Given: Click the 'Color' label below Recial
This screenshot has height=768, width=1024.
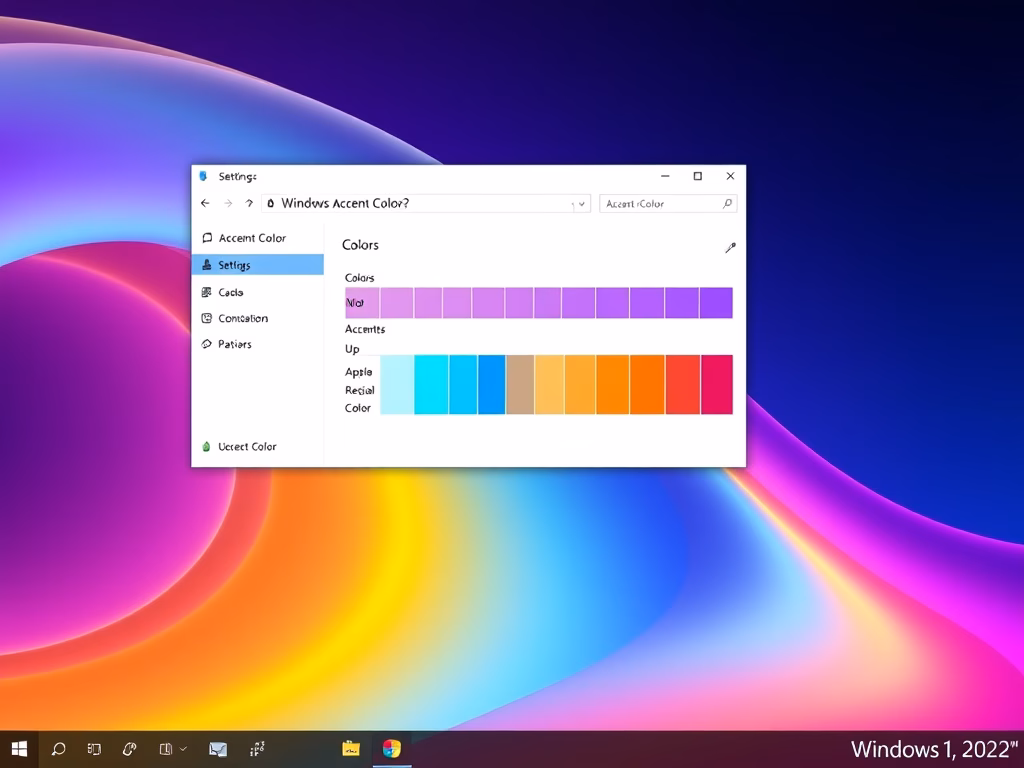Looking at the screenshot, I should 358,408.
